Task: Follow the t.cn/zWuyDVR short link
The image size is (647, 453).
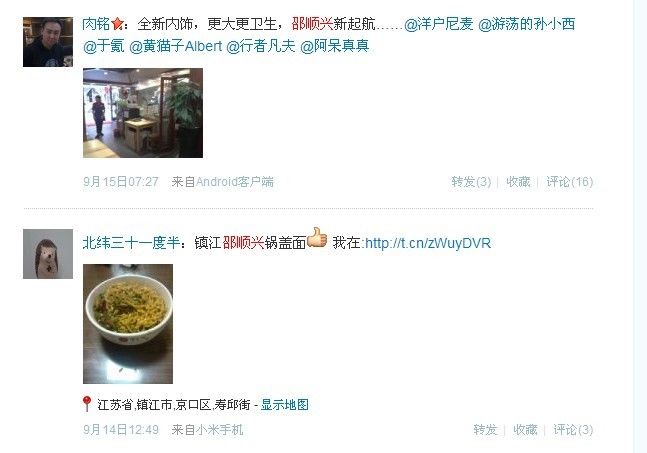Action: point(428,243)
